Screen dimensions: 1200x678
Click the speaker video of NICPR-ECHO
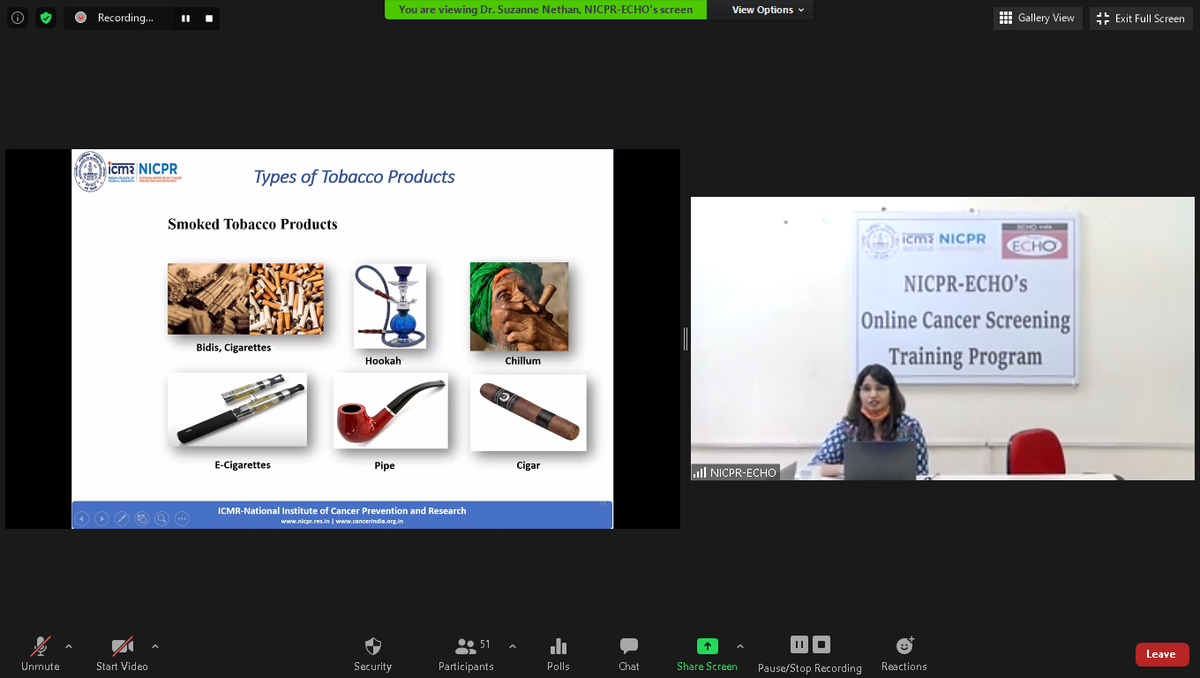coord(942,338)
